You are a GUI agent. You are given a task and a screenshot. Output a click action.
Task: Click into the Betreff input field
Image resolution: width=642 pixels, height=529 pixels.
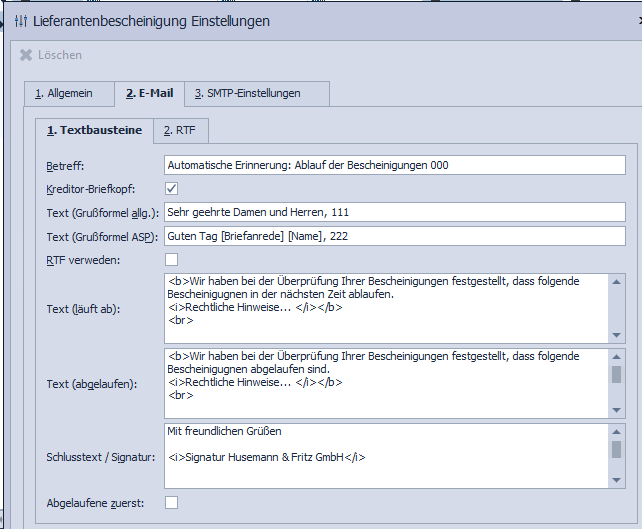[394, 165]
